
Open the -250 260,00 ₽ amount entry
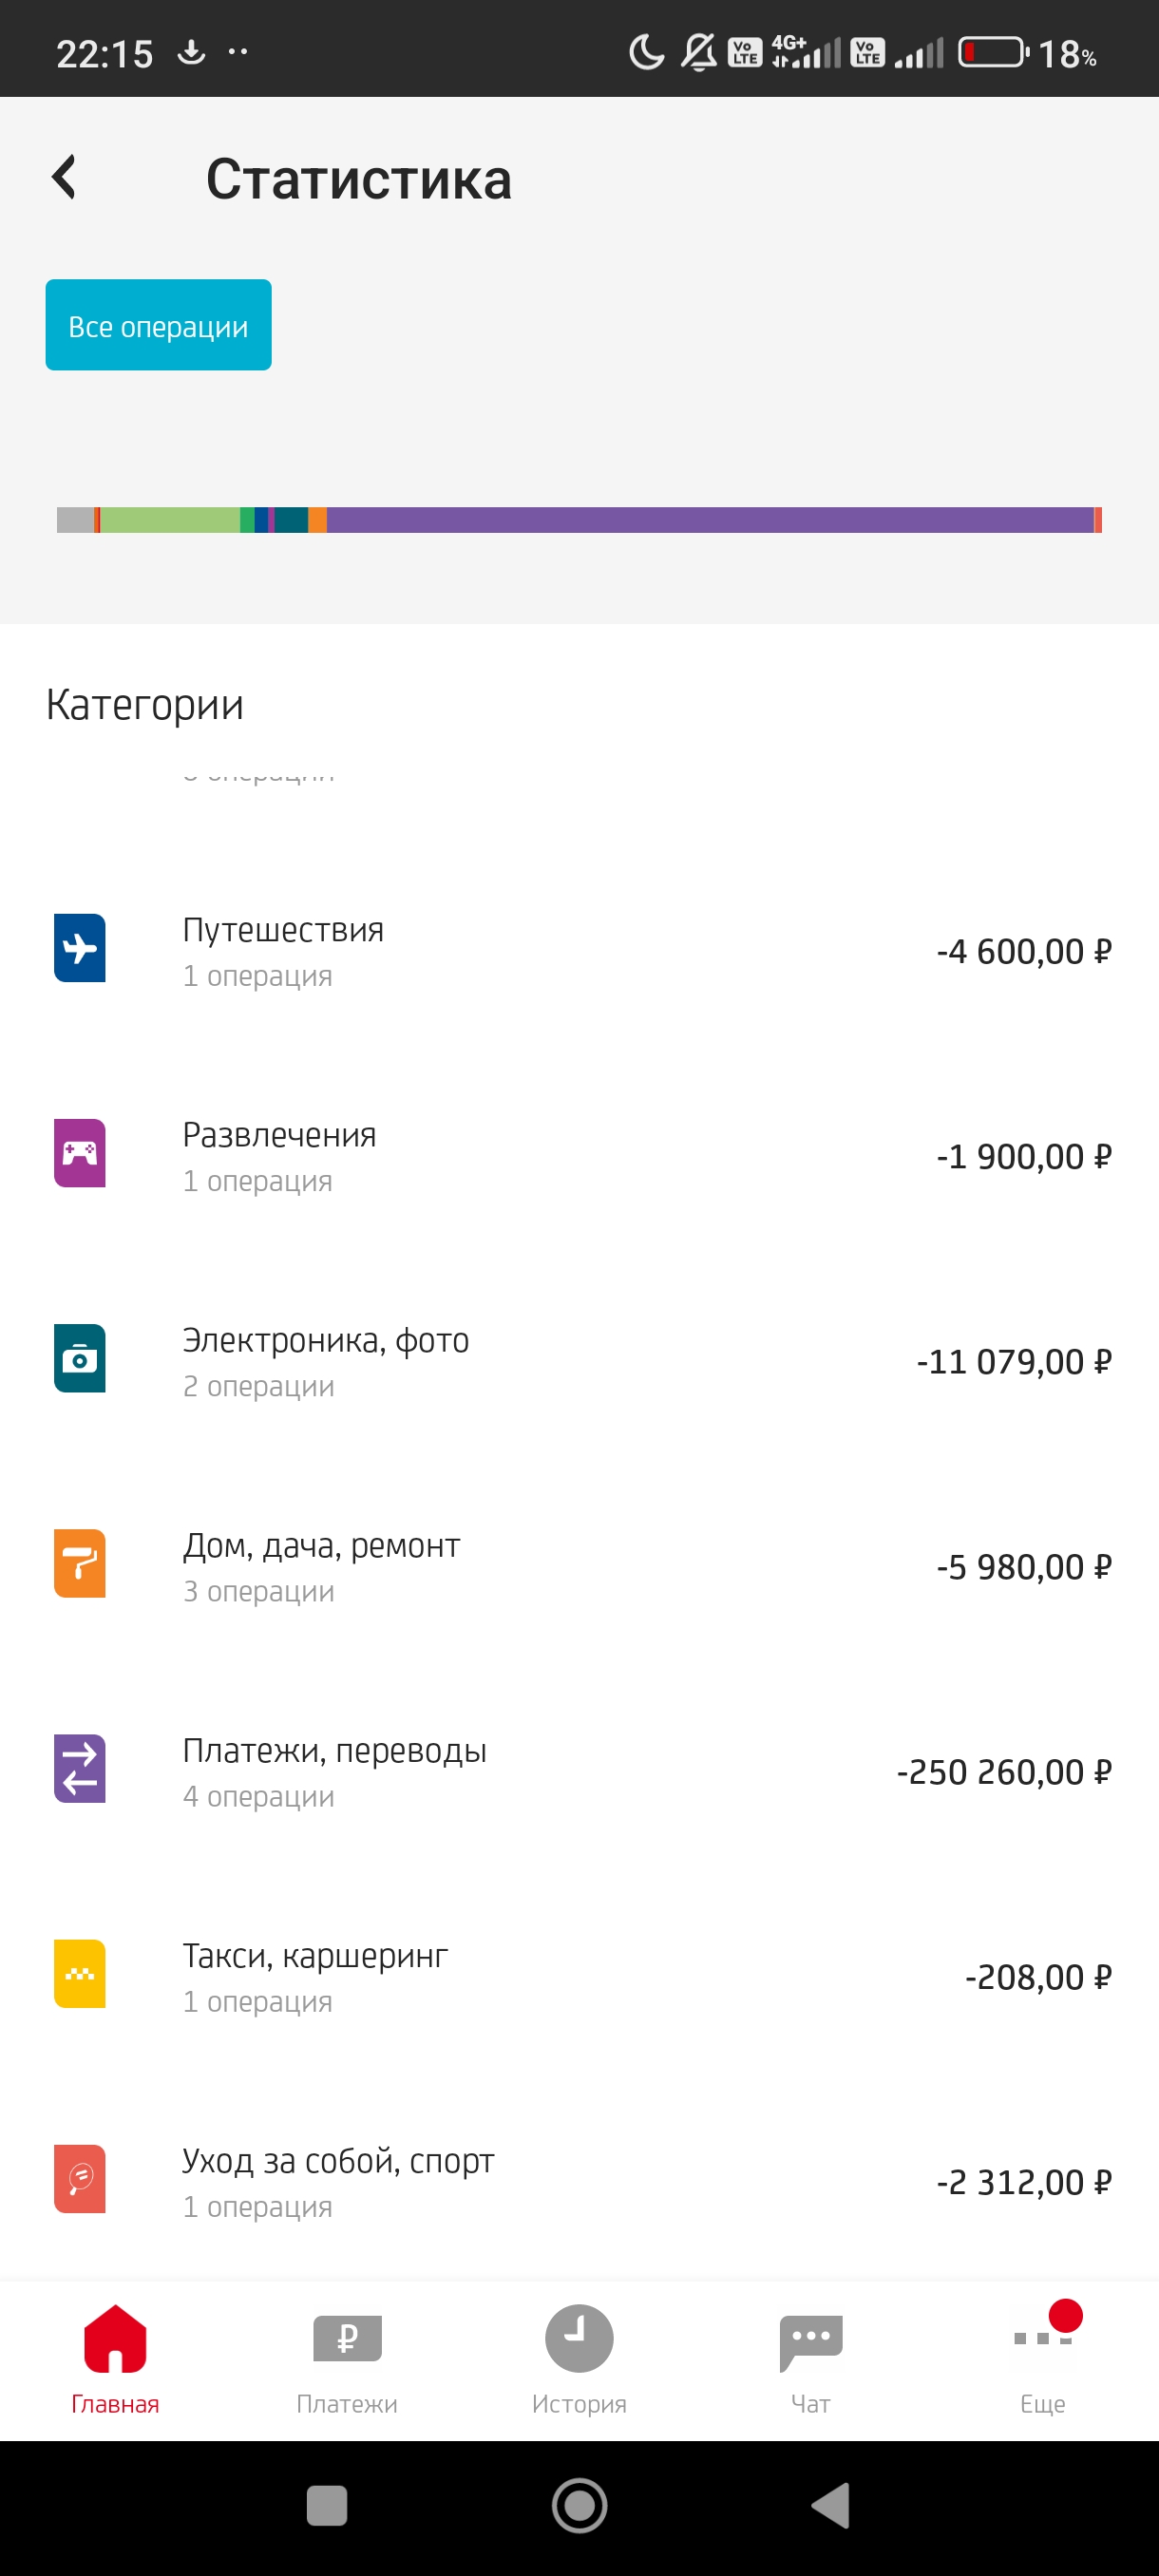pyautogui.click(x=1003, y=1772)
